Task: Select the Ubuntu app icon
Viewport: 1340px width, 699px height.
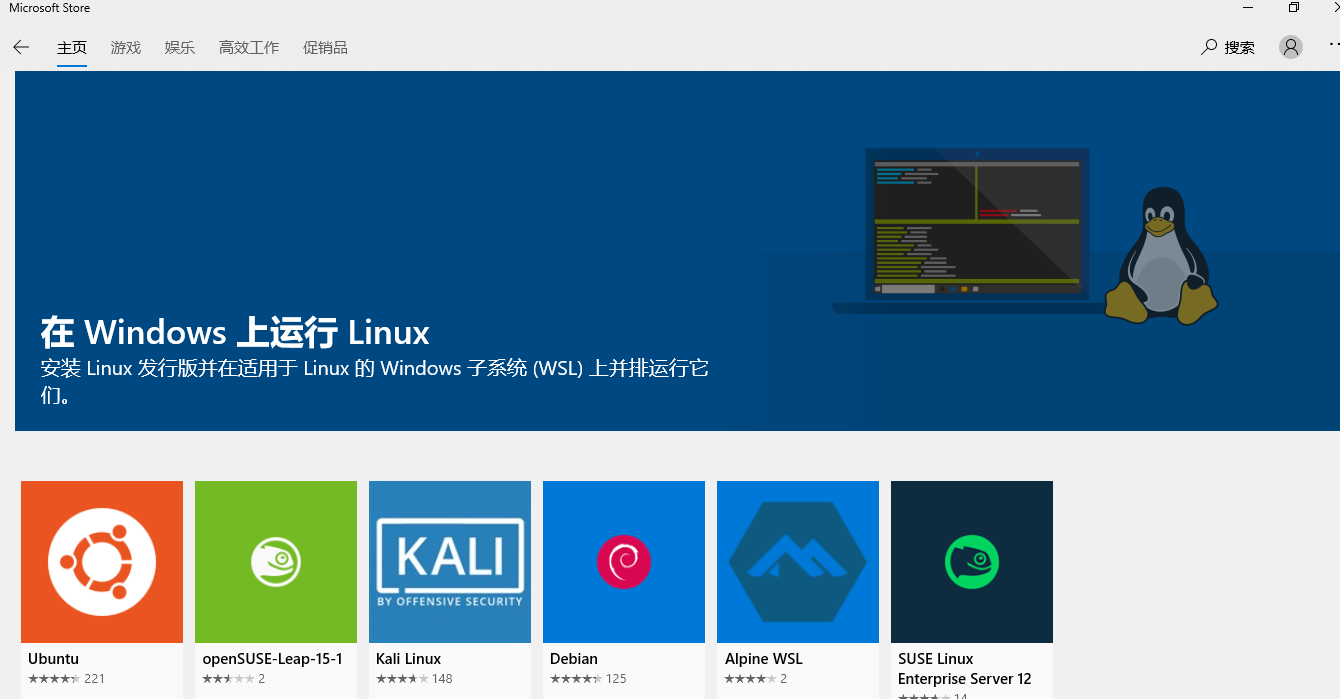Action: pyautogui.click(x=101, y=561)
